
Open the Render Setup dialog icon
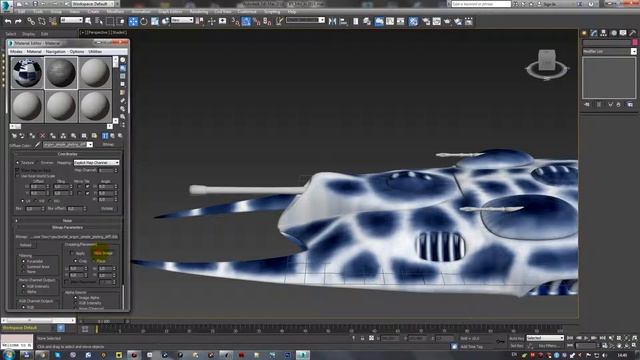pyautogui.click(x=426, y=21)
